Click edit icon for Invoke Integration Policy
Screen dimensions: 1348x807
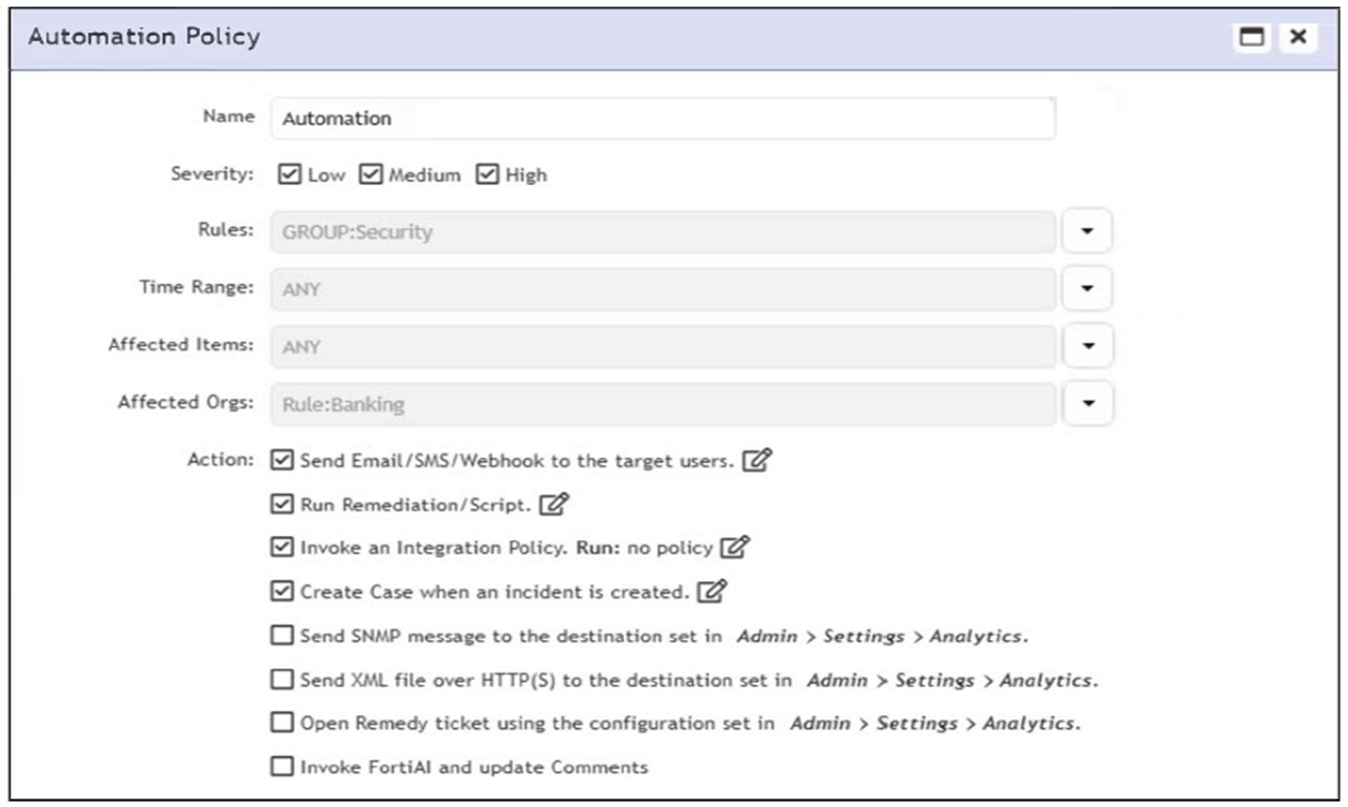(x=735, y=548)
